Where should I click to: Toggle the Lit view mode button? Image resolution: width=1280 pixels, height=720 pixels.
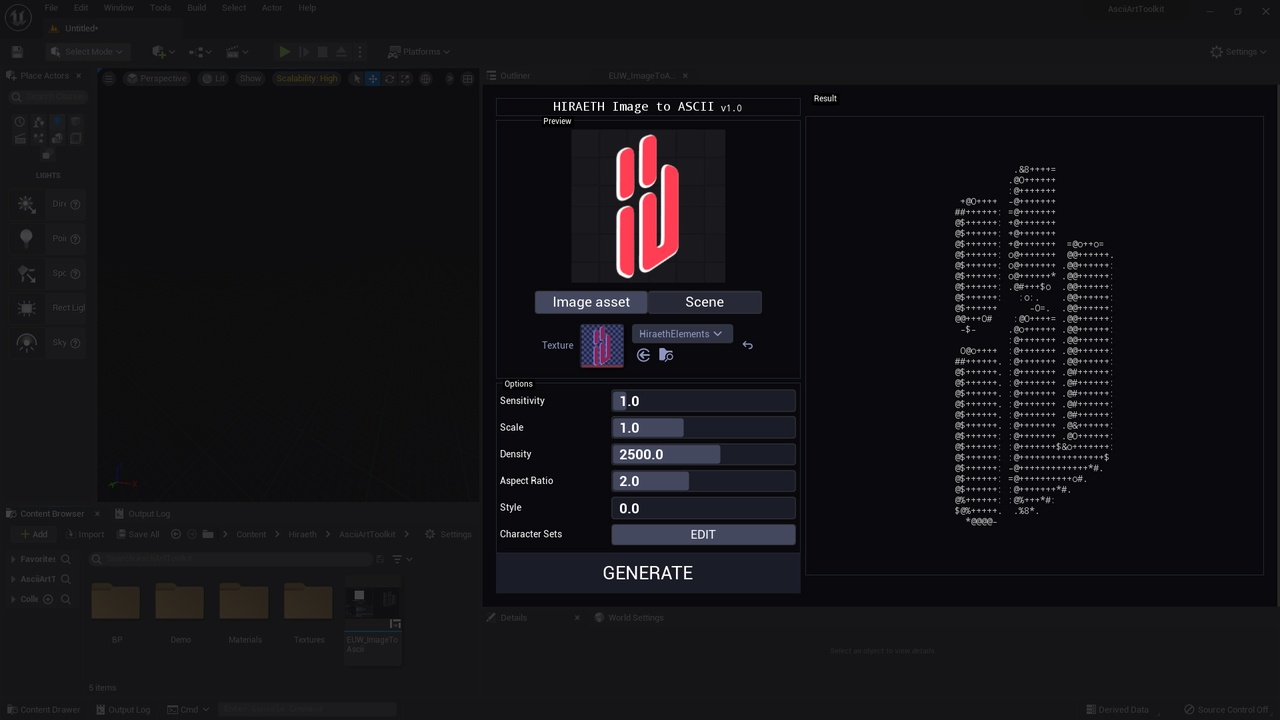(x=214, y=79)
